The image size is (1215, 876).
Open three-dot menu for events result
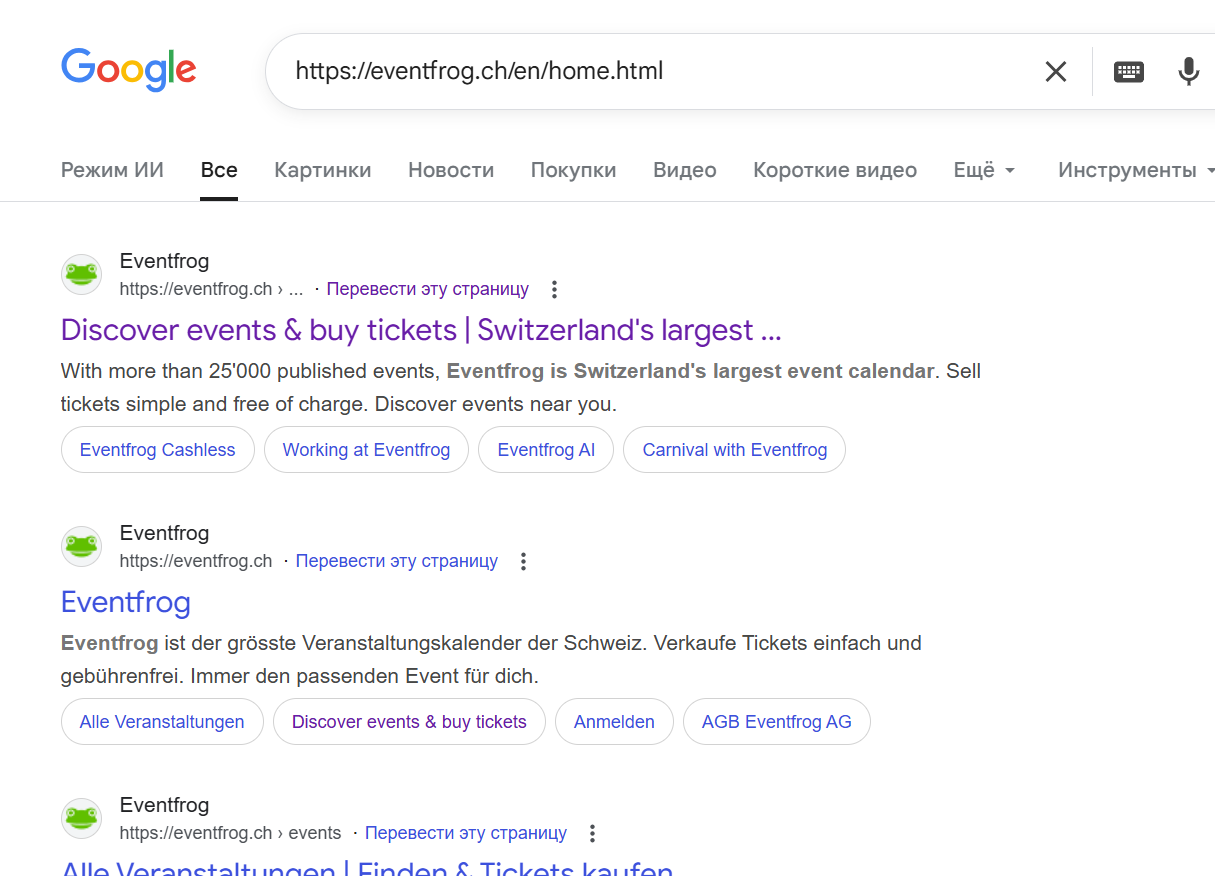click(x=592, y=834)
